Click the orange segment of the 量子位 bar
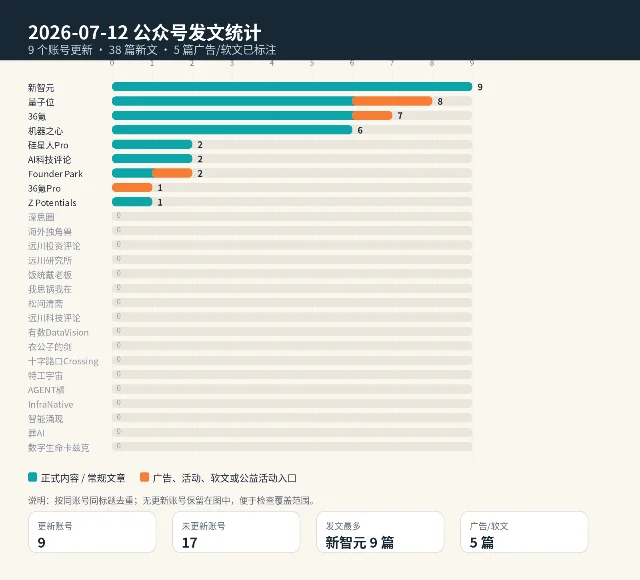This screenshot has width=640, height=580. pyautogui.click(x=392, y=101)
